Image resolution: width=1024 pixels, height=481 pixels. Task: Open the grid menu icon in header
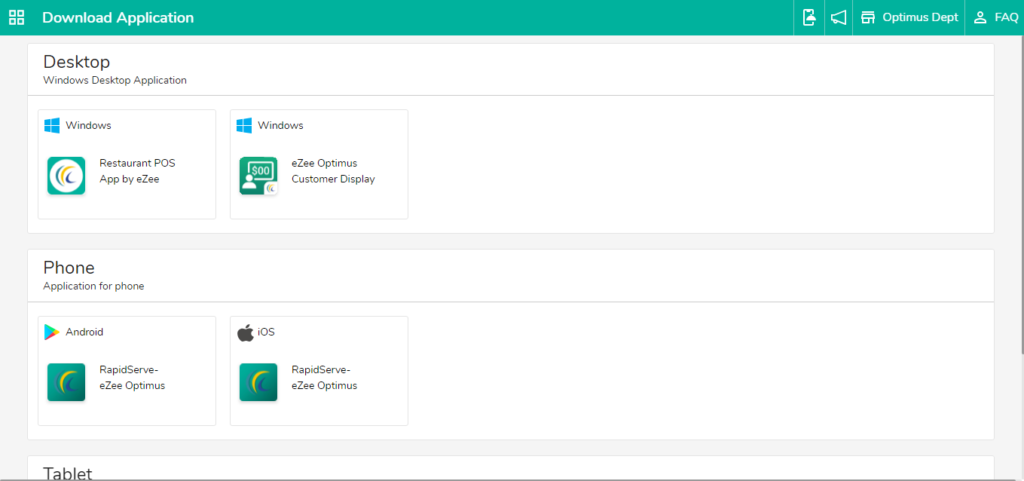(x=16, y=18)
